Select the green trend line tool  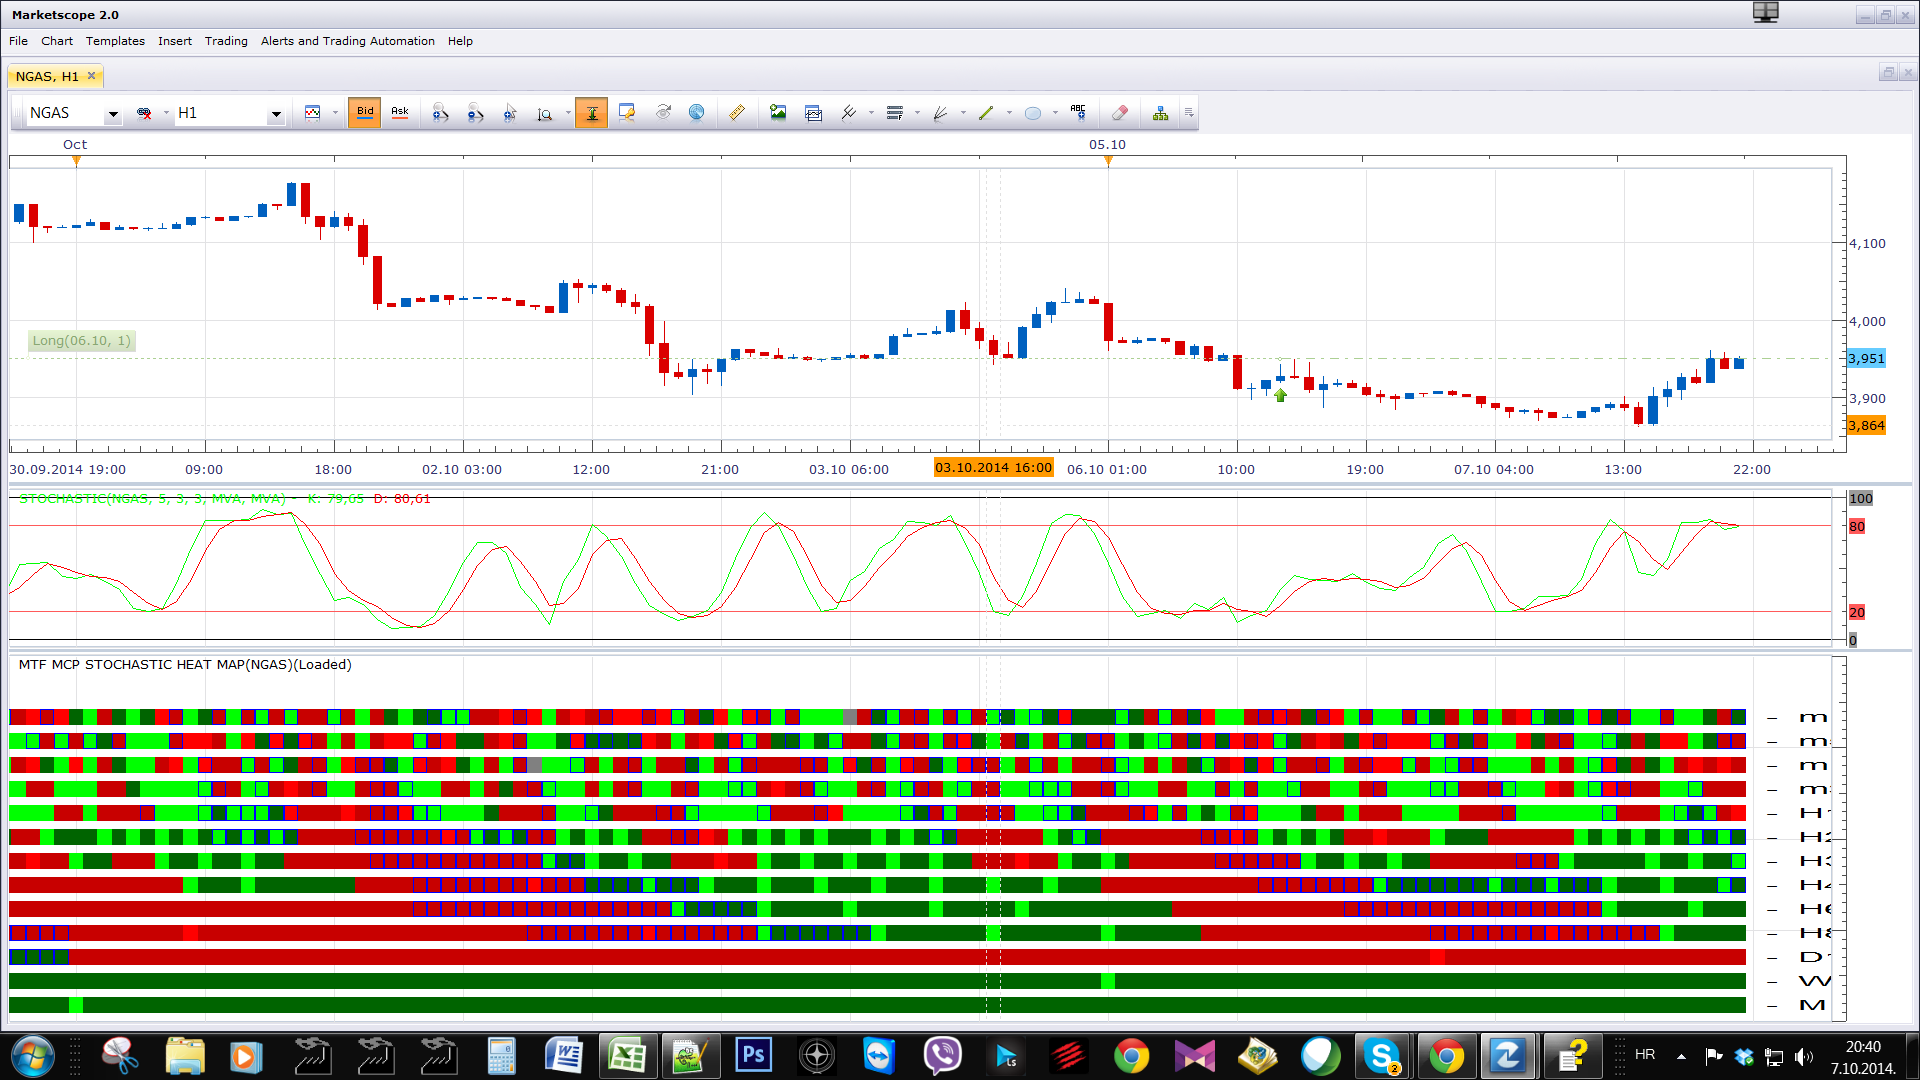click(986, 113)
